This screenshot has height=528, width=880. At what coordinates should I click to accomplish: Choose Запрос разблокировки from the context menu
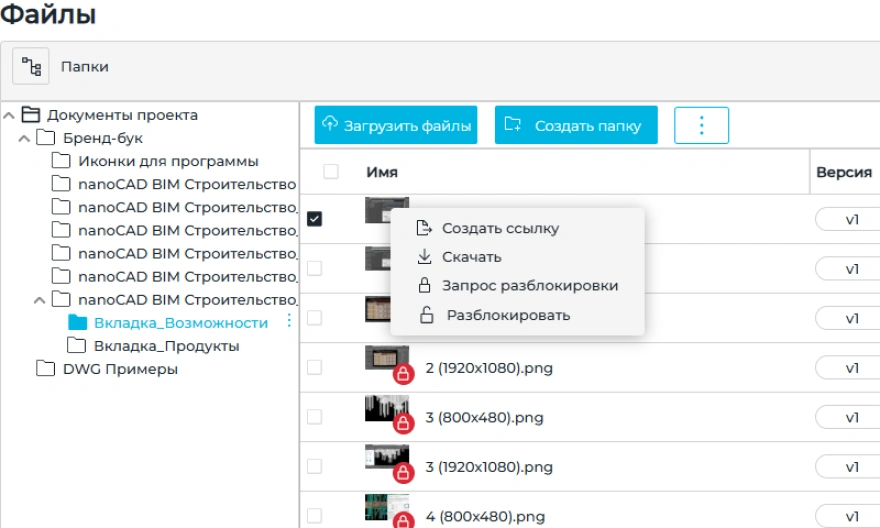coord(529,286)
